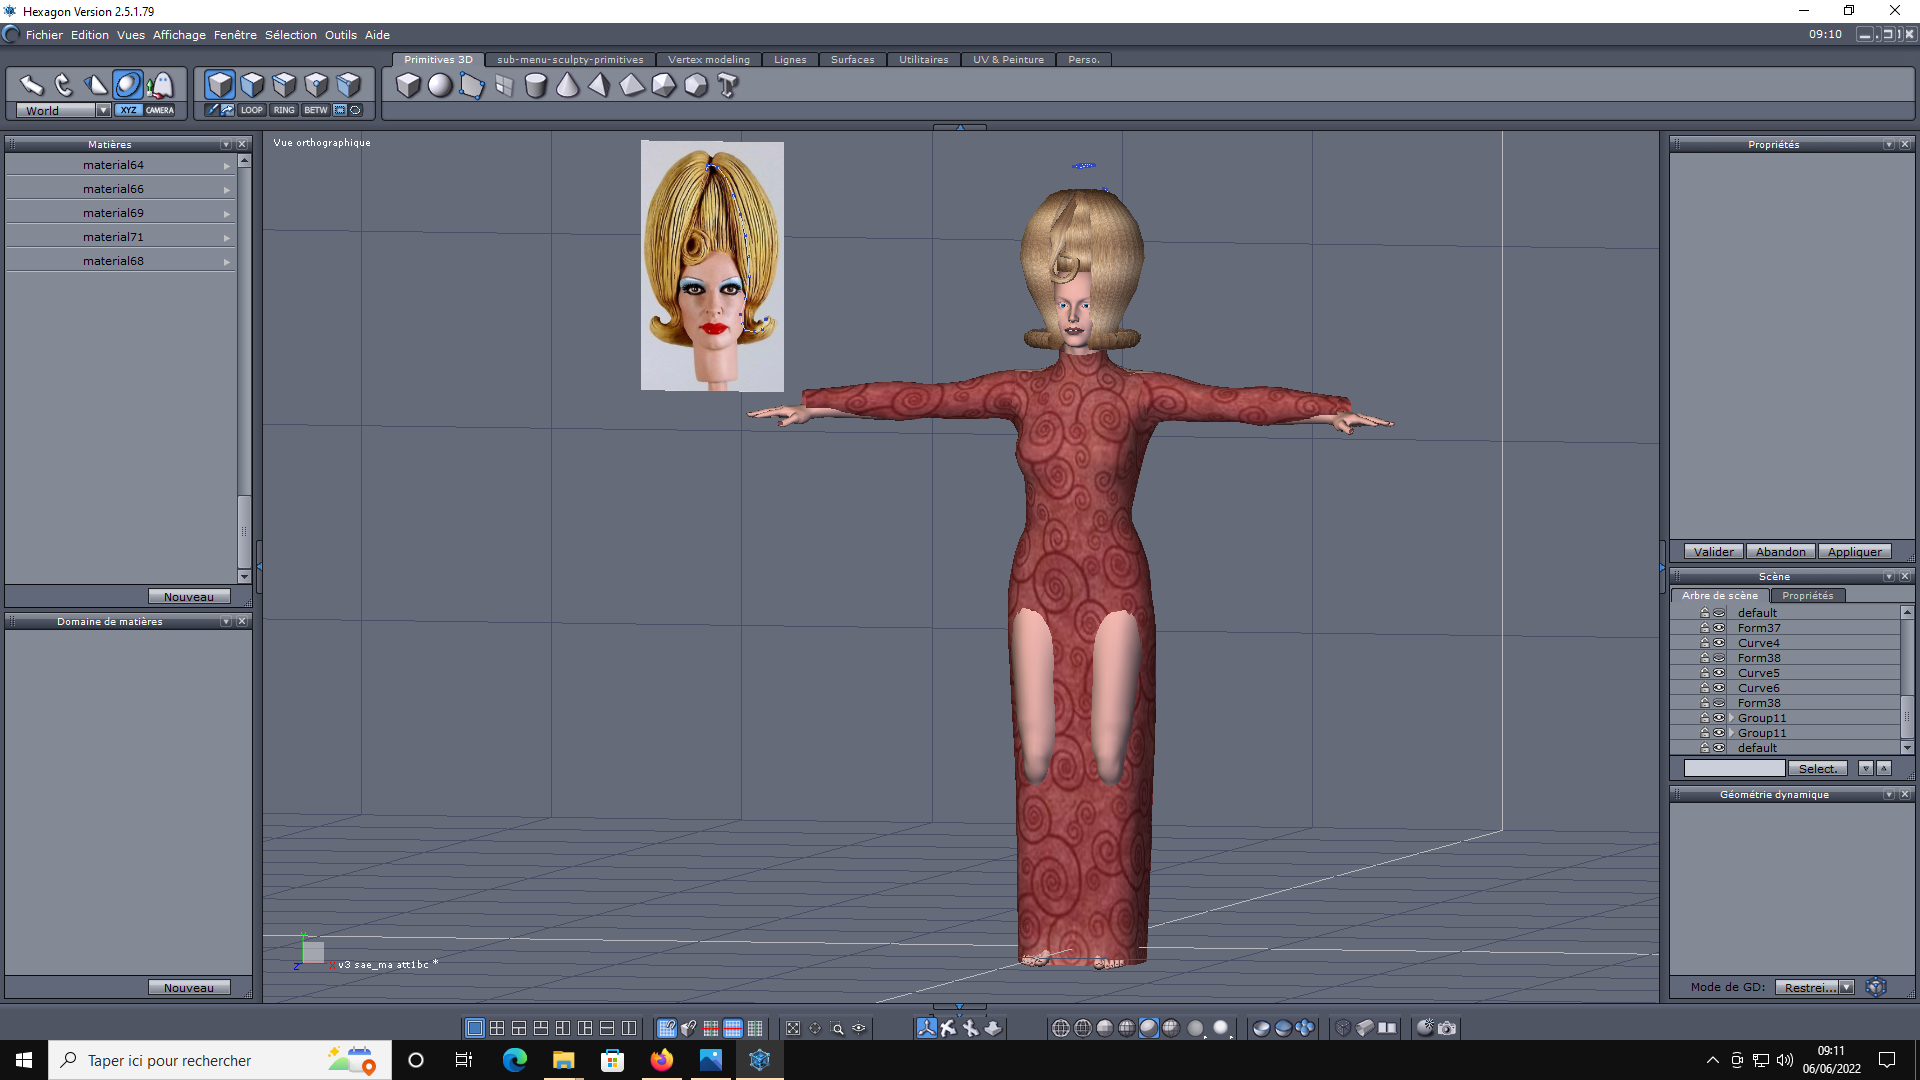This screenshot has width=1920, height=1080.
Task: Switch to the Vertex modeling tab
Action: tap(708, 60)
